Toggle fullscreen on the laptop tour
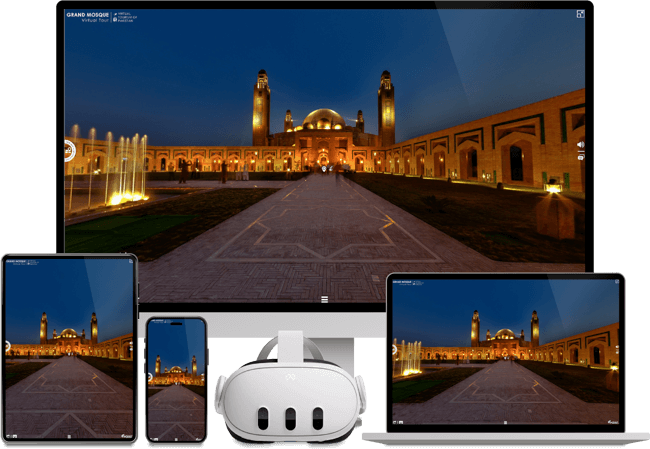Viewport: 650px width, 449px height. [x=616, y=282]
